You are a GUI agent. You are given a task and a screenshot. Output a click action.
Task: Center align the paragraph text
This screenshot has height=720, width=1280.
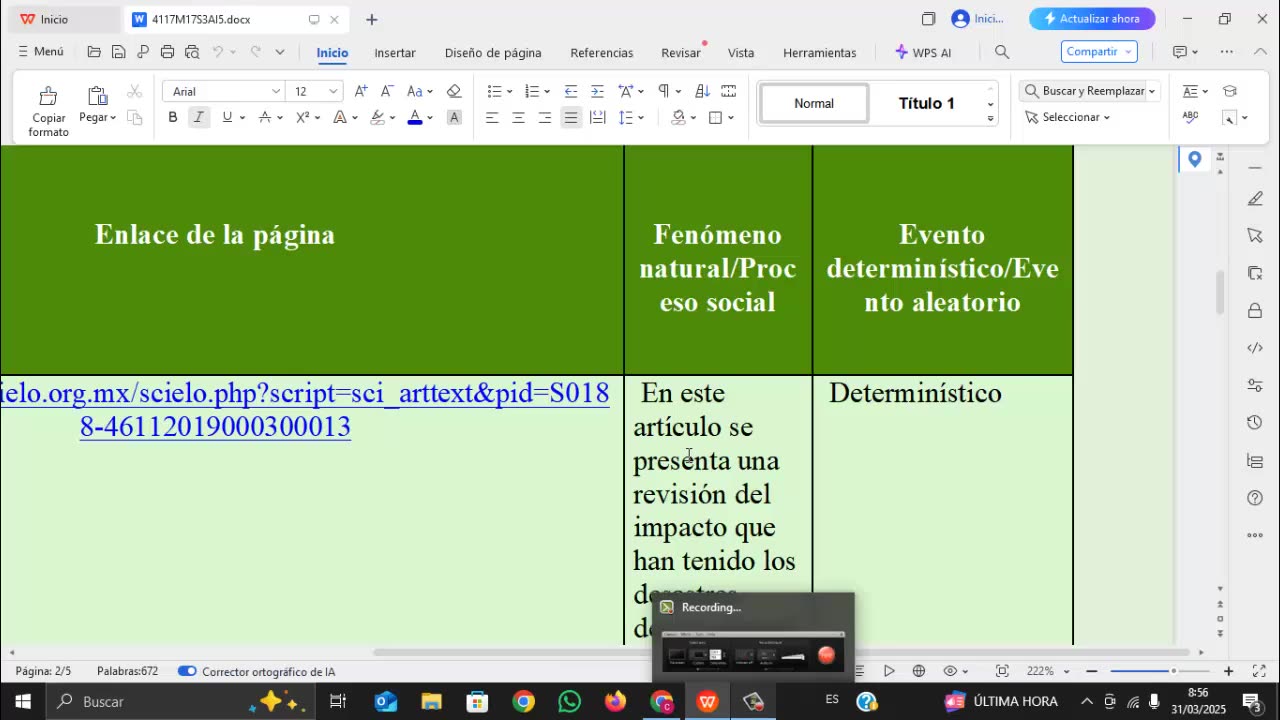click(x=518, y=118)
